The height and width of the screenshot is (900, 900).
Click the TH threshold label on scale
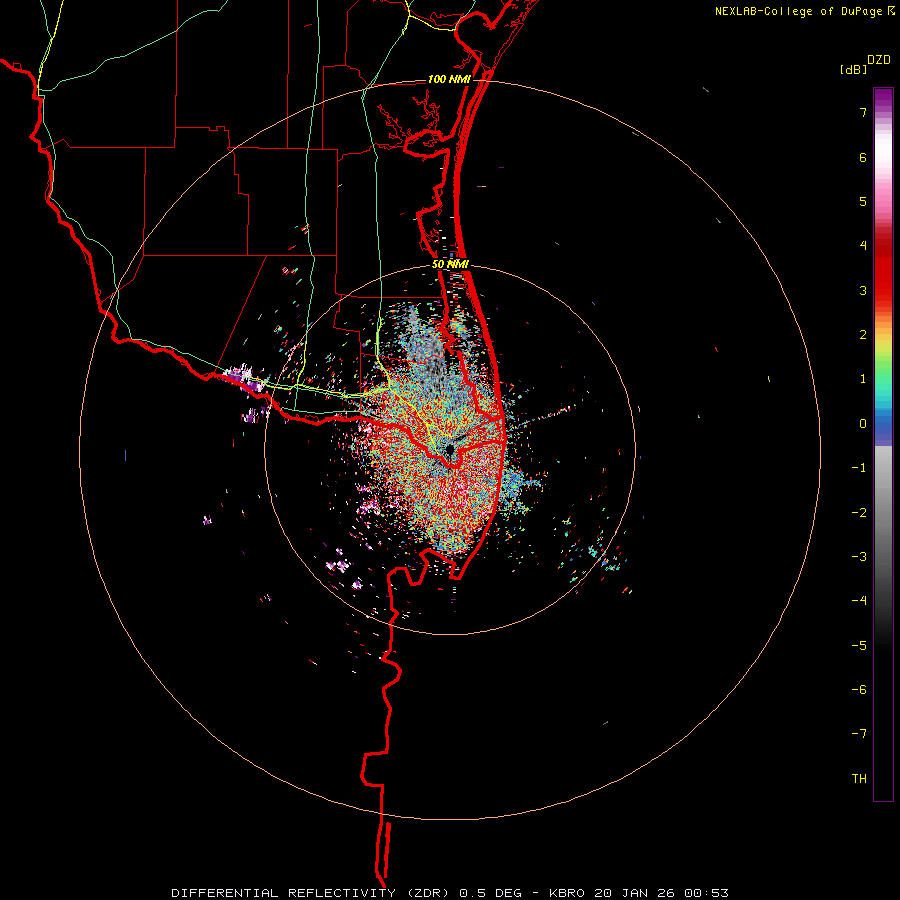[859, 779]
